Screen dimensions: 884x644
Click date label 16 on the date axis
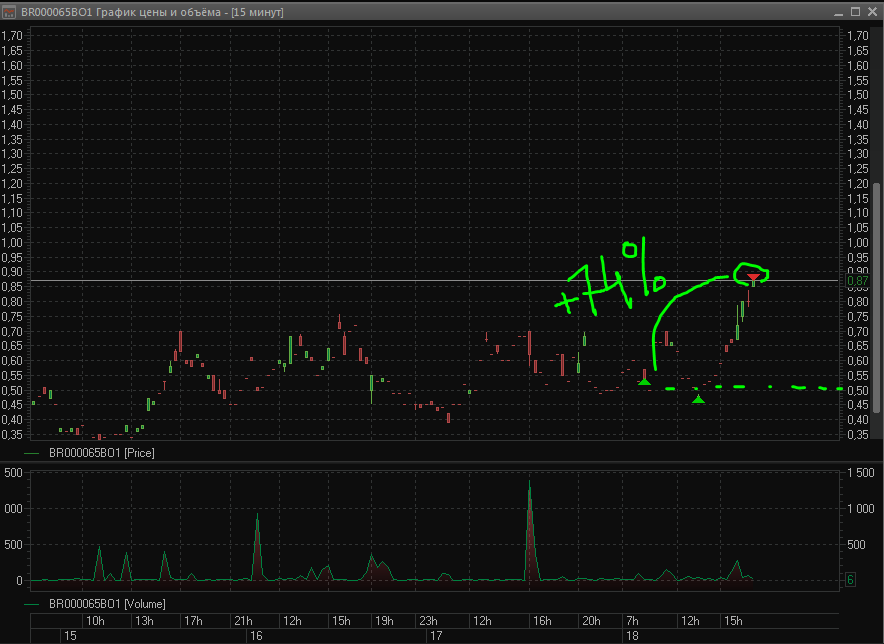pyautogui.click(x=257, y=636)
